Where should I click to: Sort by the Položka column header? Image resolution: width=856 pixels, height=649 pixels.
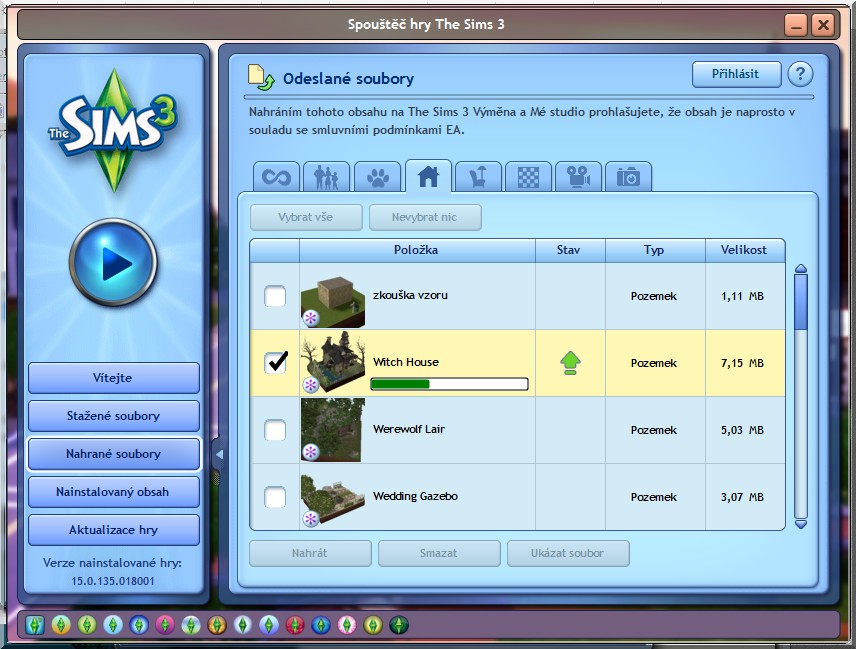point(417,251)
